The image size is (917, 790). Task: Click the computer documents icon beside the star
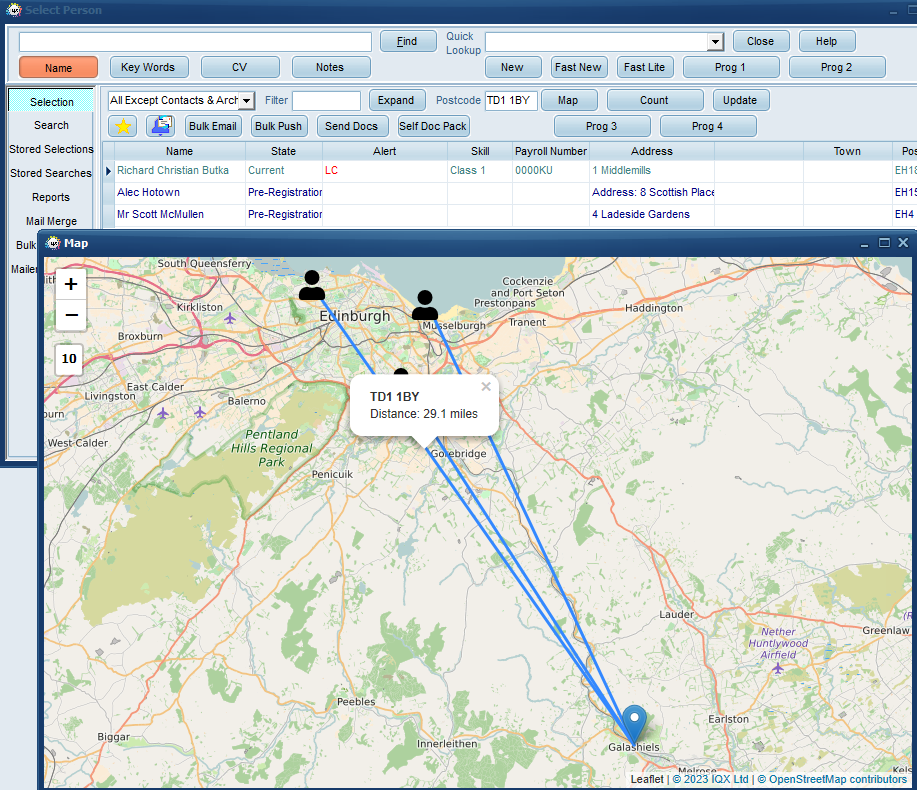[x=160, y=126]
